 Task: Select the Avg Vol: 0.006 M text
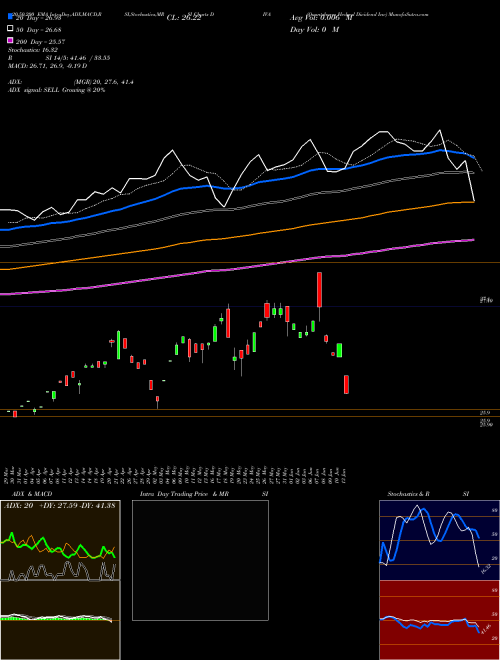coord(321,18)
